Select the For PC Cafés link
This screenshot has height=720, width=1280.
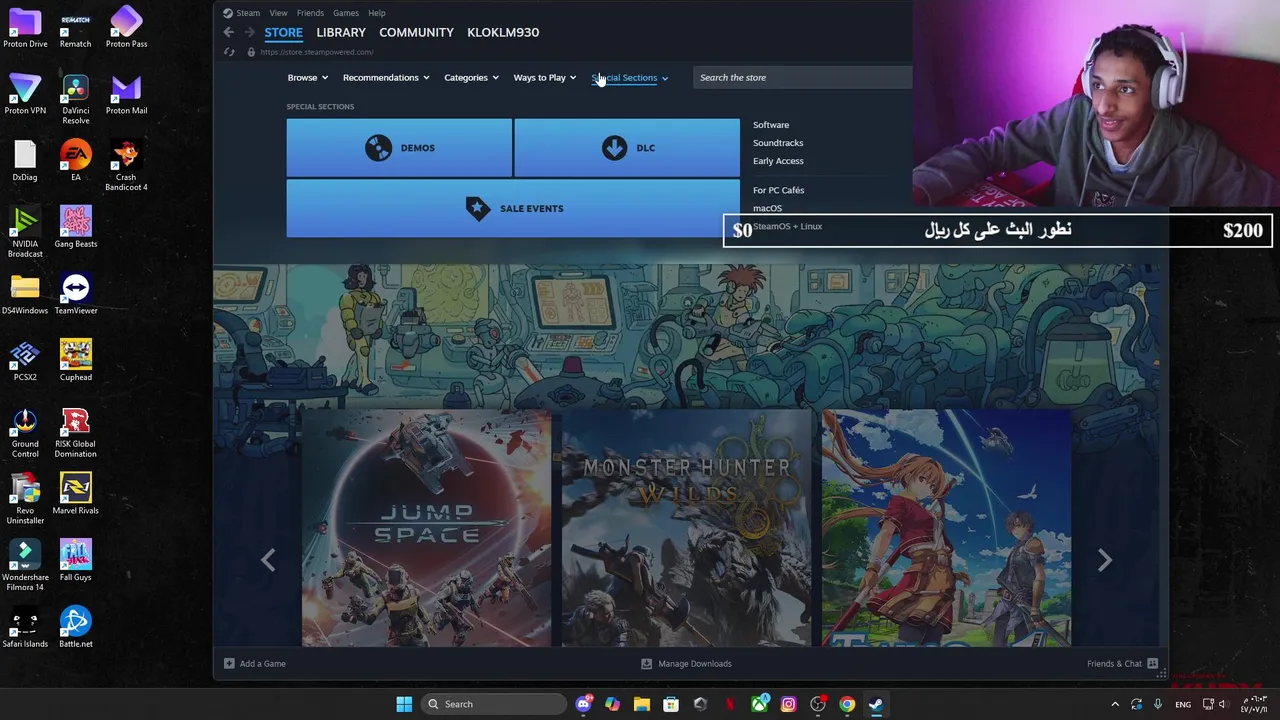[x=778, y=190]
